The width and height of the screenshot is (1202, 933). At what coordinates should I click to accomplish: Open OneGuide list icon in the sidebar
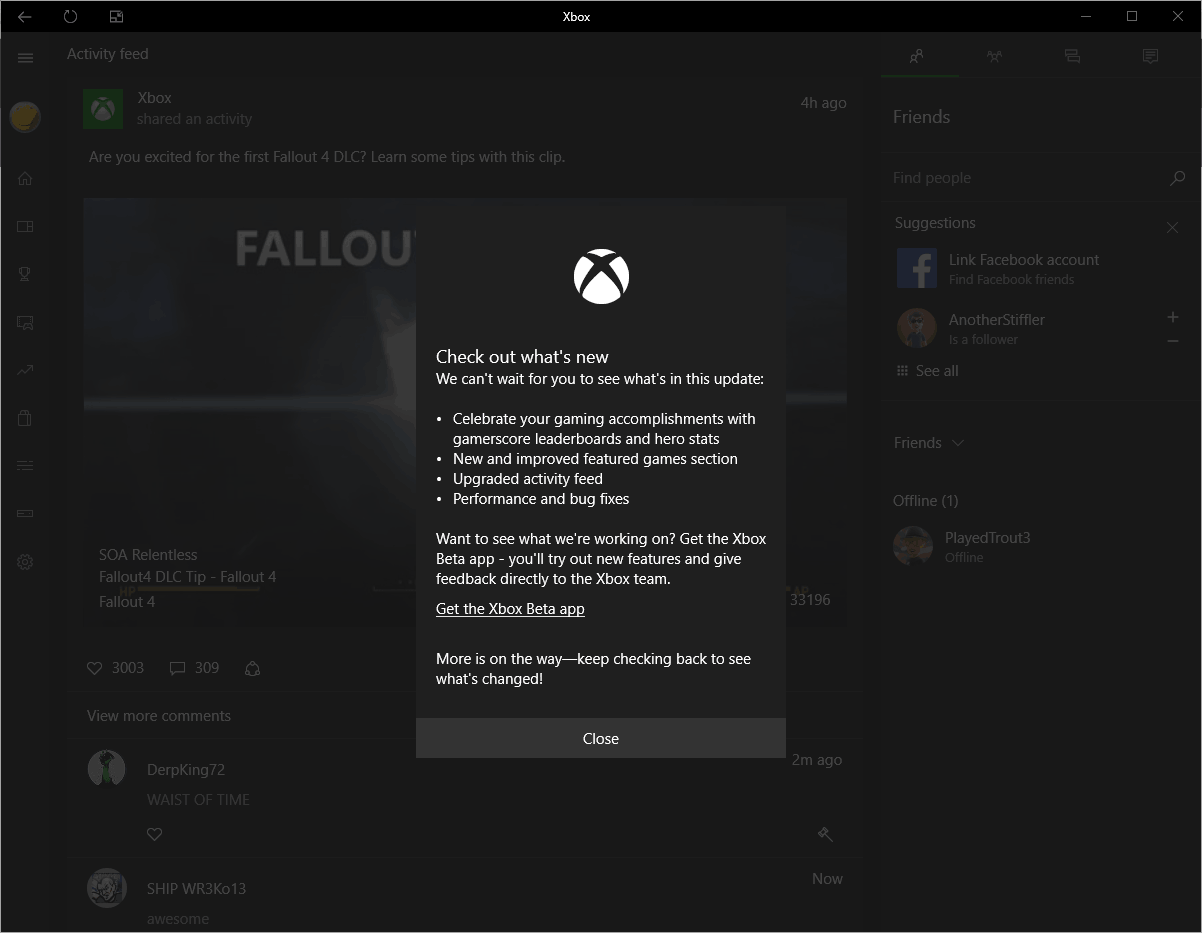[25, 466]
